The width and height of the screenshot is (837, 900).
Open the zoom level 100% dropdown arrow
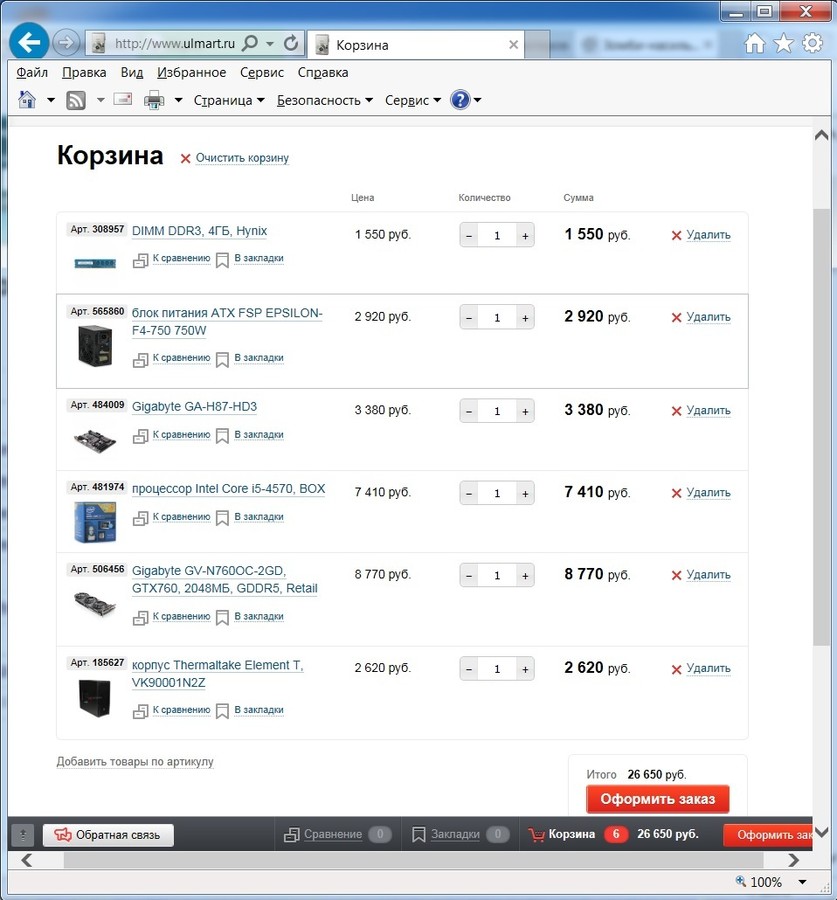803,882
